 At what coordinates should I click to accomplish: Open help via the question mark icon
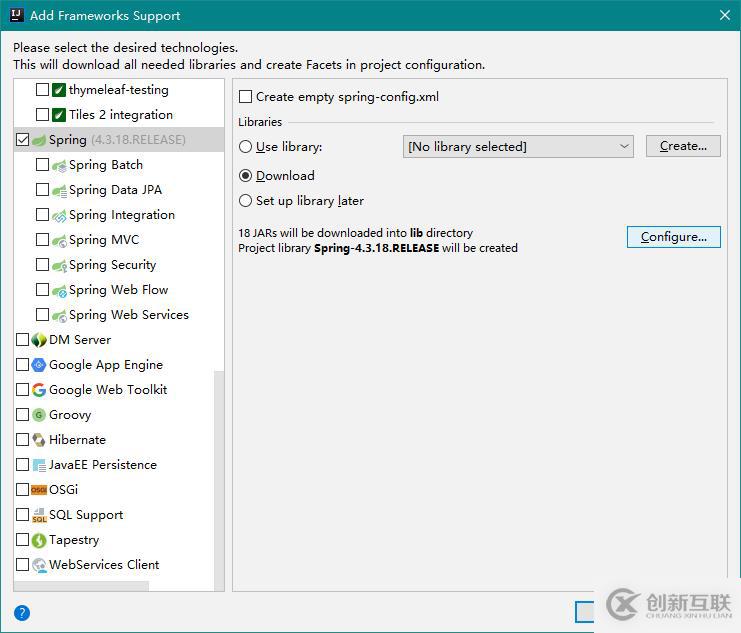[x=22, y=613]
